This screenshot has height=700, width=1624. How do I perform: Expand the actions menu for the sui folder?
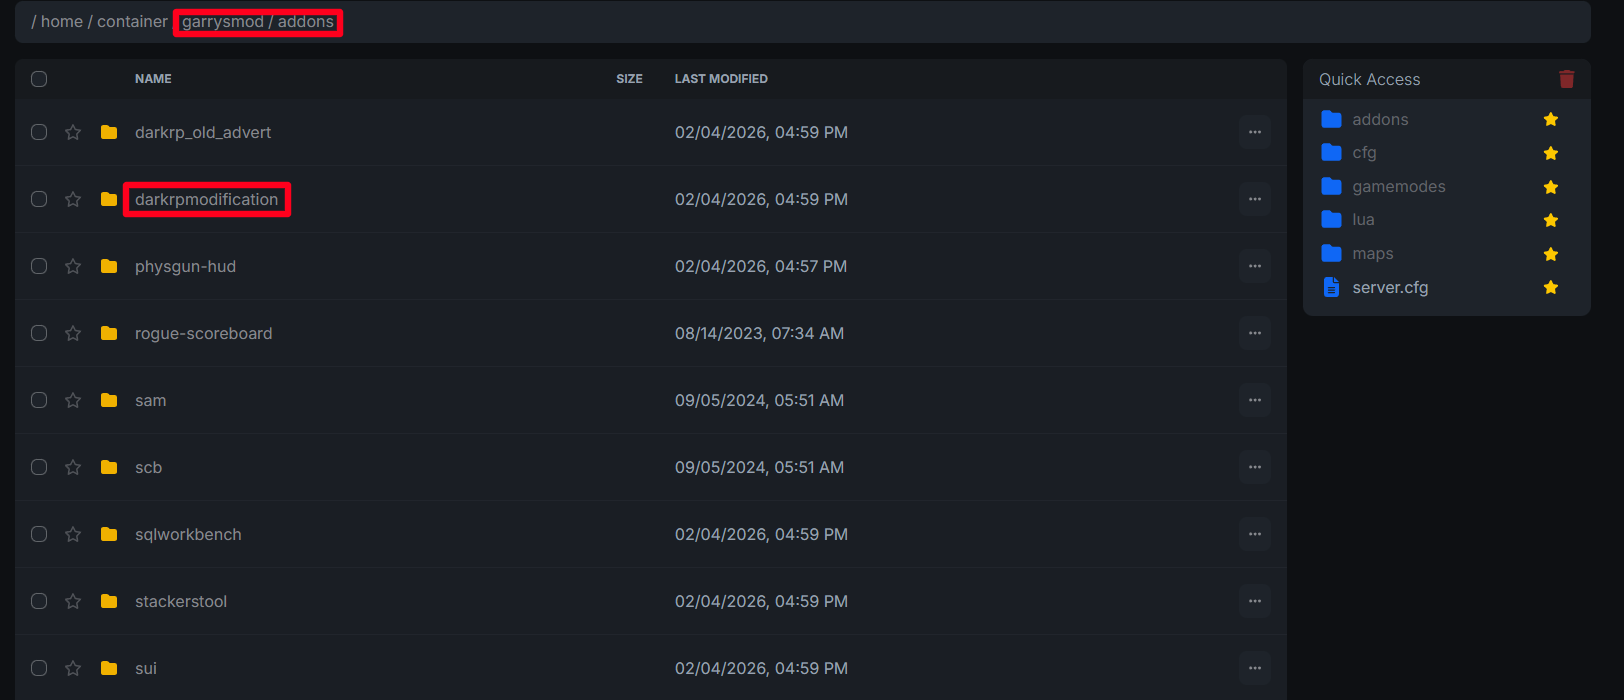pos(1254,668)
